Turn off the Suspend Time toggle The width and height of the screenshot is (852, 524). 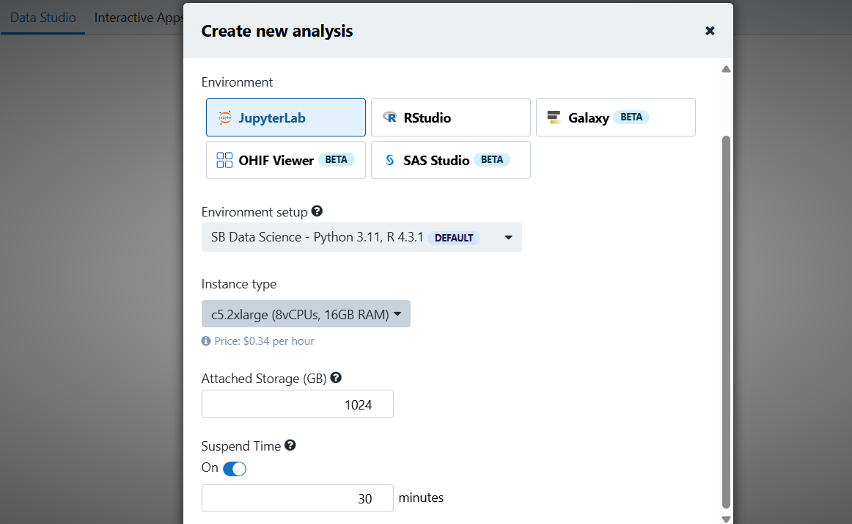tap(235, 469)
